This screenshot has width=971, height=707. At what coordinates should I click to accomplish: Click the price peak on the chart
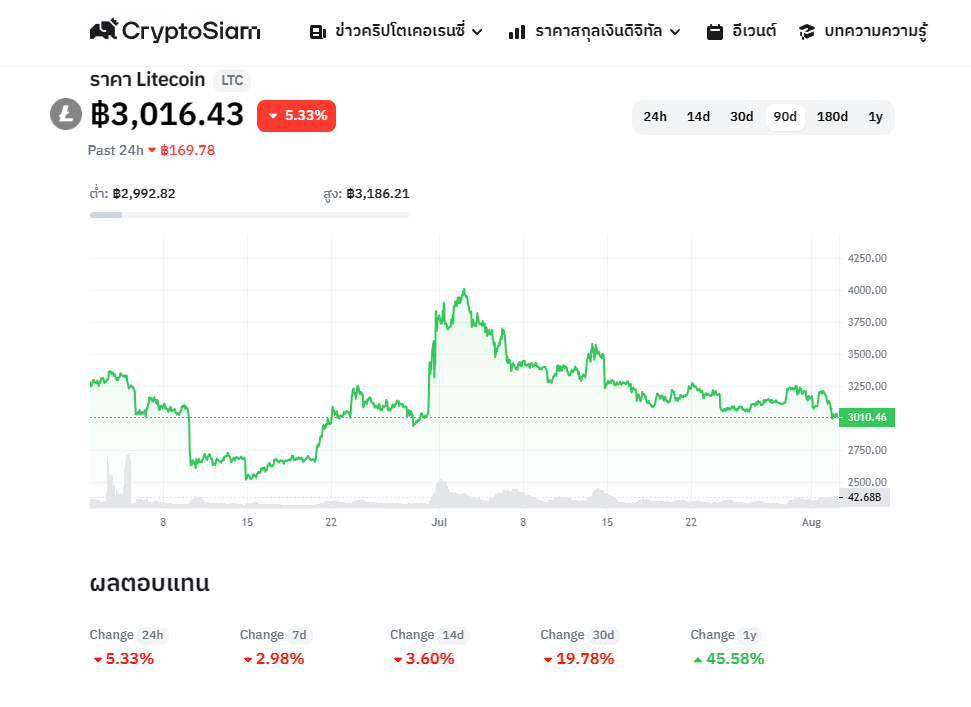pos(464,290)
